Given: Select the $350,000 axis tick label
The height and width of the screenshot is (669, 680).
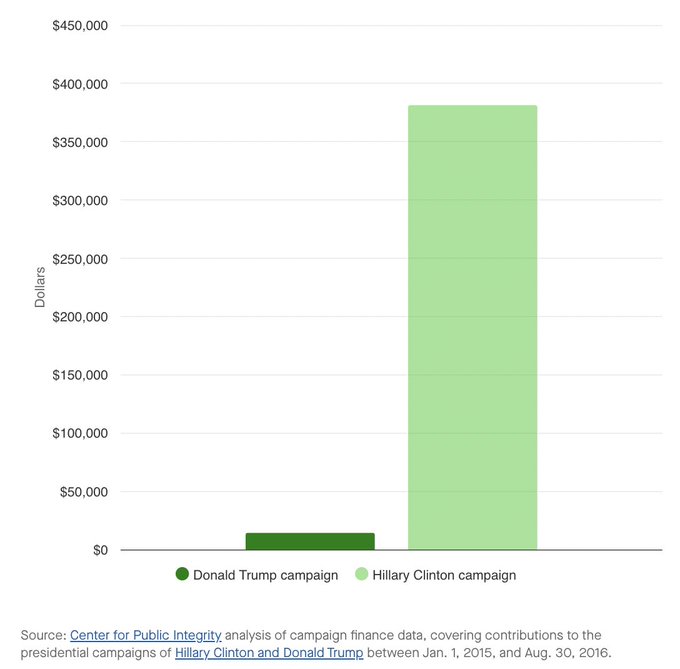Looking at the screenshot, I should tap(80, 142).
